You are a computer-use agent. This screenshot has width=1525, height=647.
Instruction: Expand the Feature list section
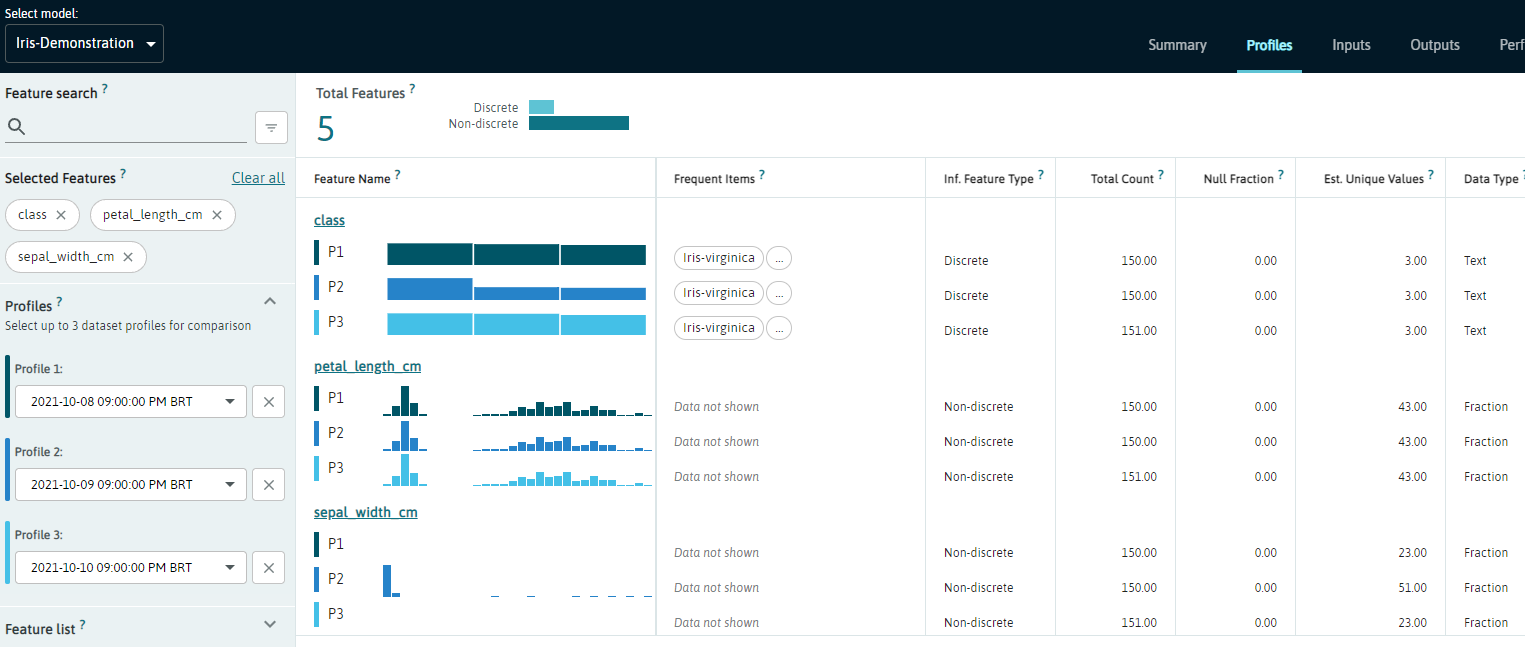pos(269,624)
